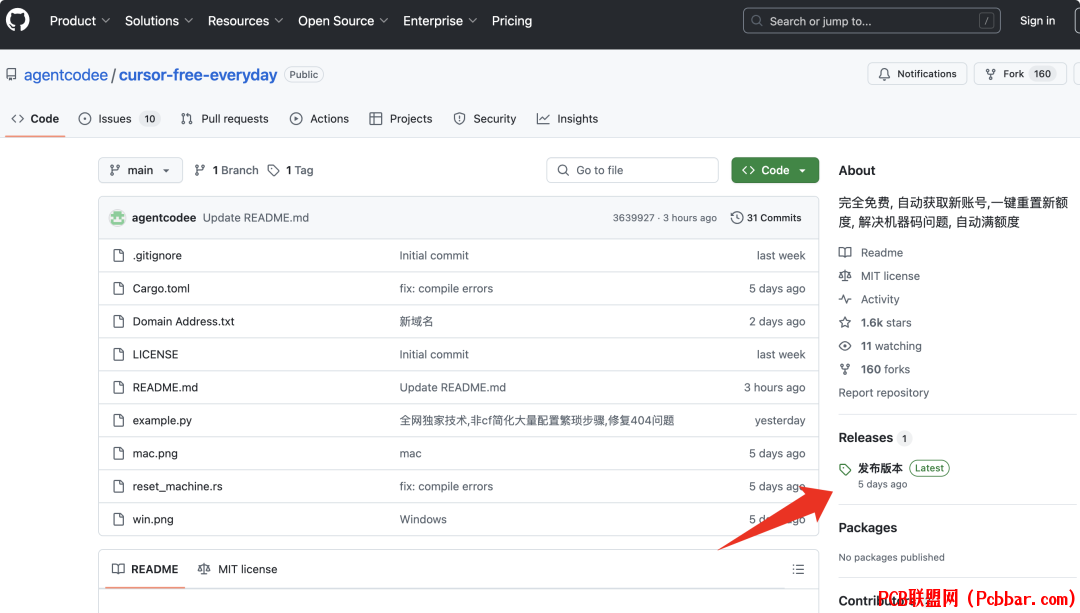Screen dimensions: 1080x613
Task: Open the Releases section heading
Action: click(866, 438)
